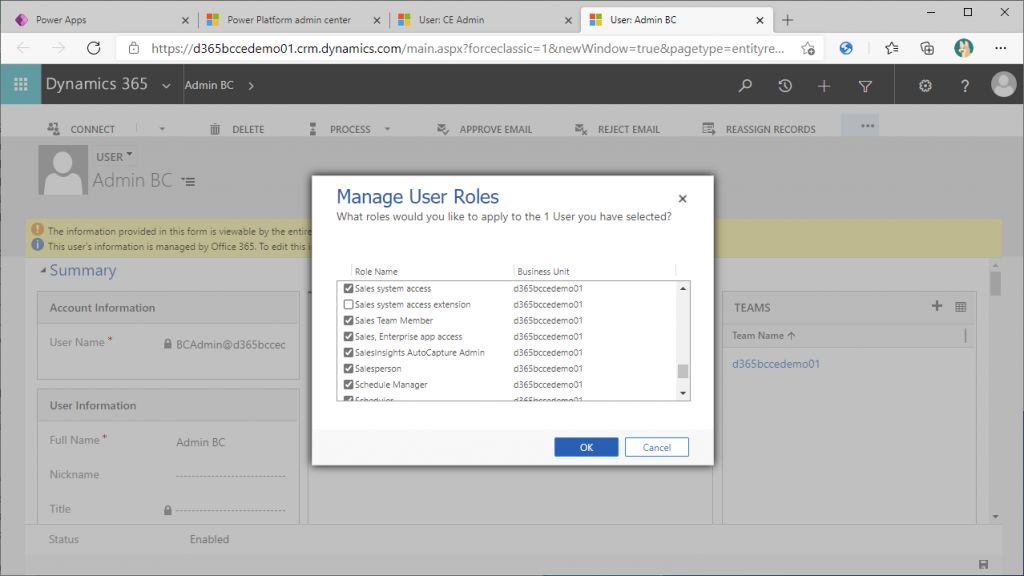Open the browser settings and more menu
Screen dimensions: 1024x576
point(1000,48)
